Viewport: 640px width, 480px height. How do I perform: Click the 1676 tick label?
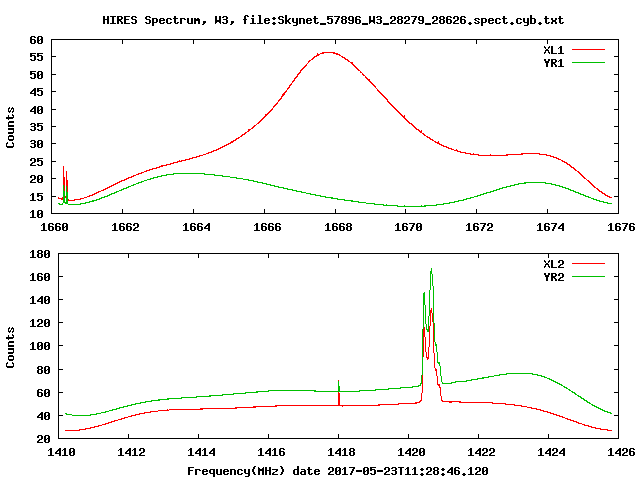(x=621, y=227)
